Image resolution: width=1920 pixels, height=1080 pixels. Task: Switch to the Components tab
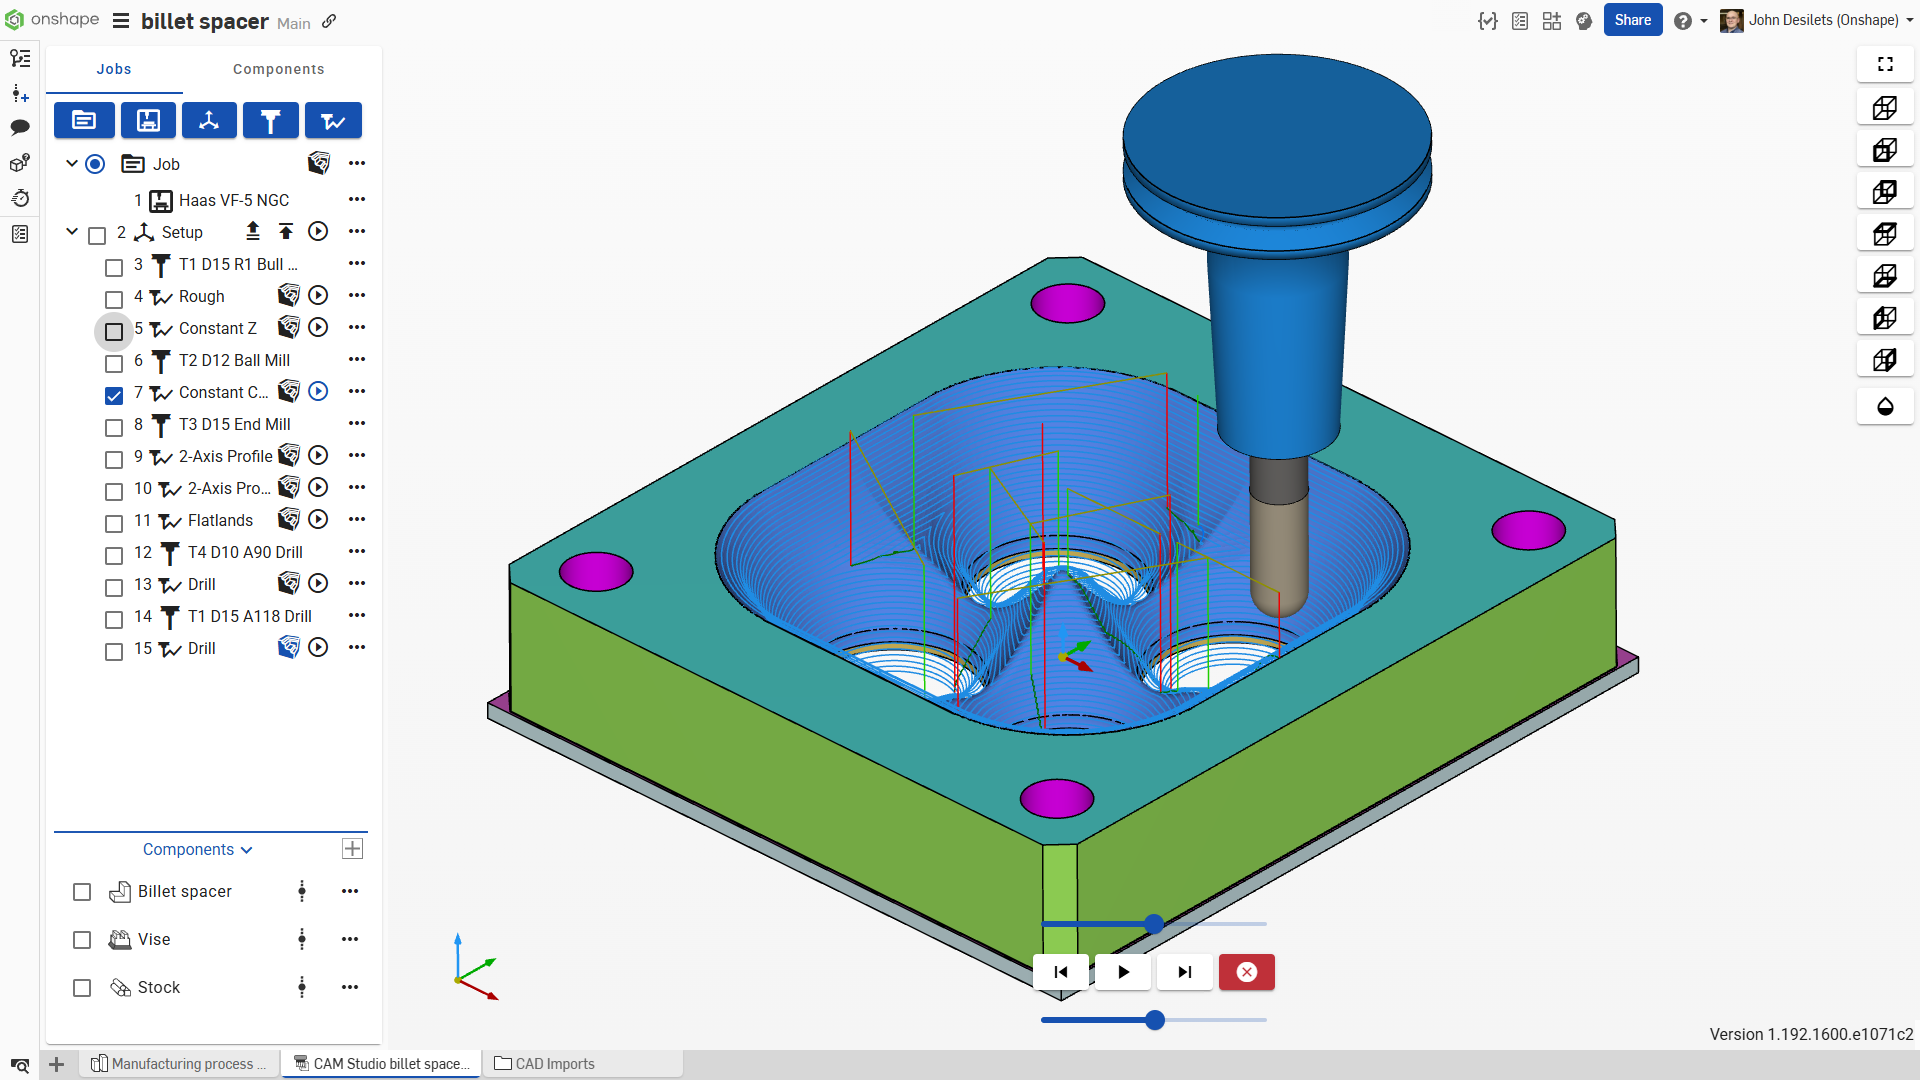coord(278,69)
